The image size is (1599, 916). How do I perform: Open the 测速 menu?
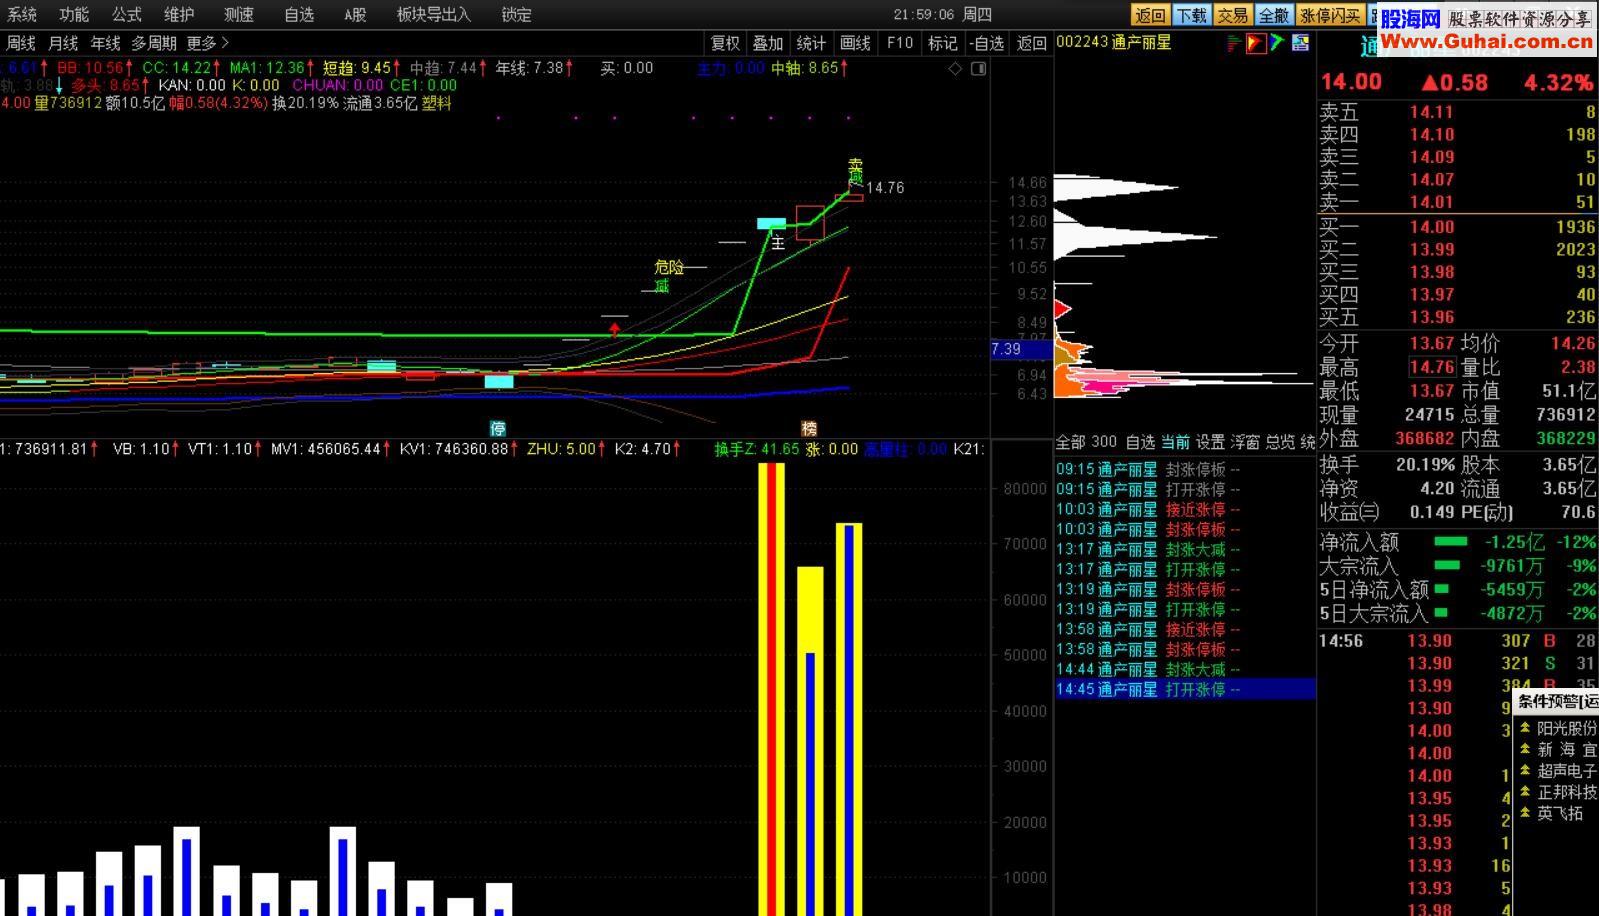tap(239, 14)
